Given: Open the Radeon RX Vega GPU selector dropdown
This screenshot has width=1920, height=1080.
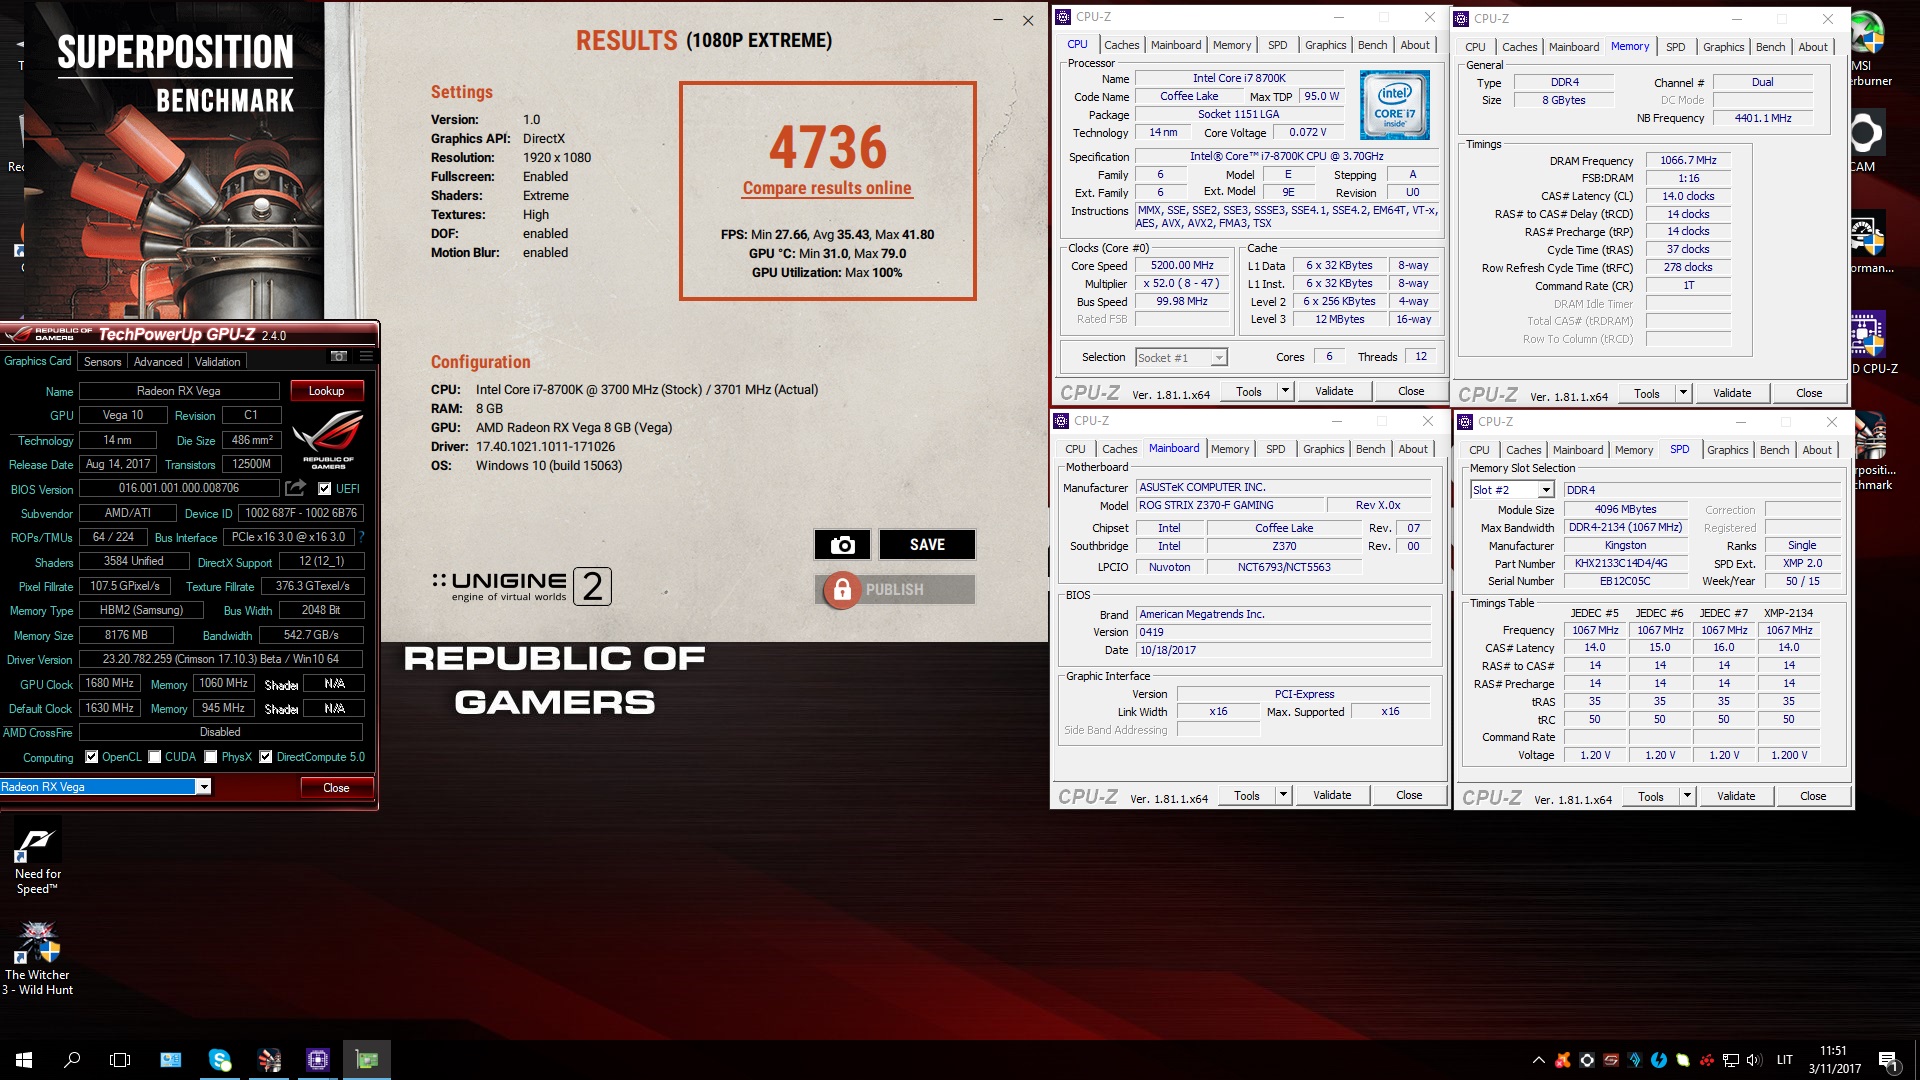Looking at the screenshot, I should [x=203, y=787].
